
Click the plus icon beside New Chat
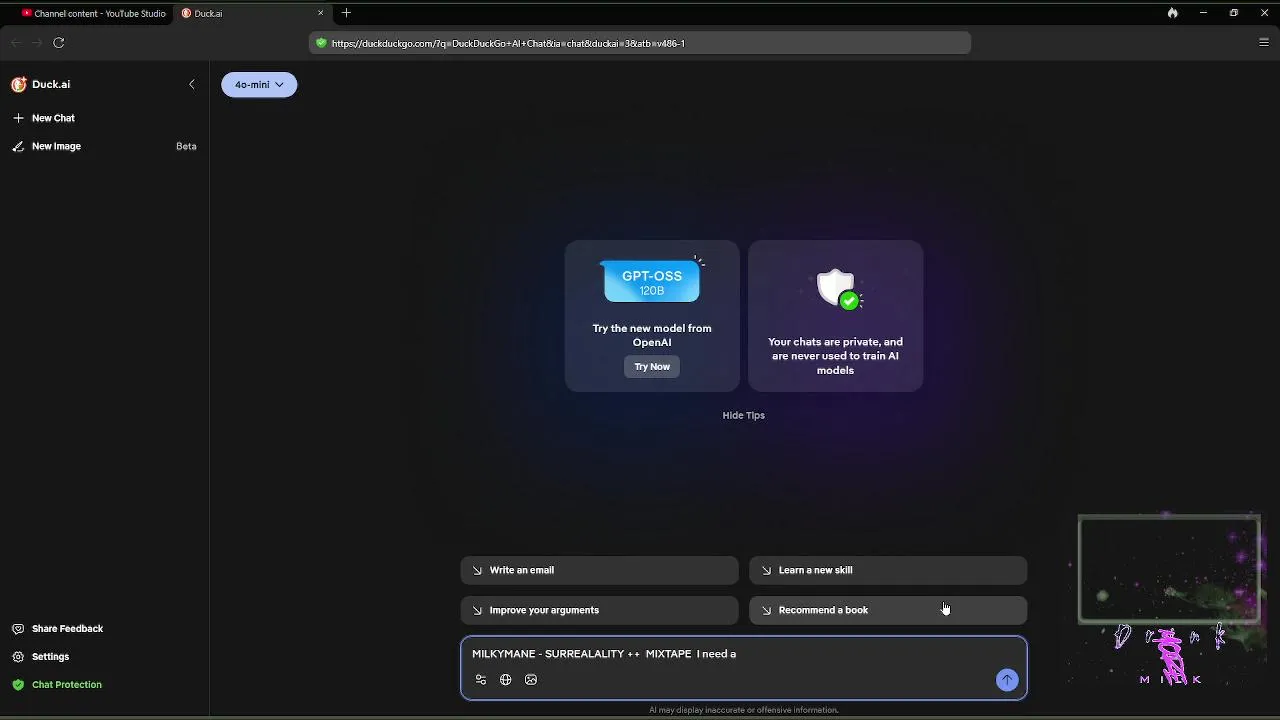(18, 118)
